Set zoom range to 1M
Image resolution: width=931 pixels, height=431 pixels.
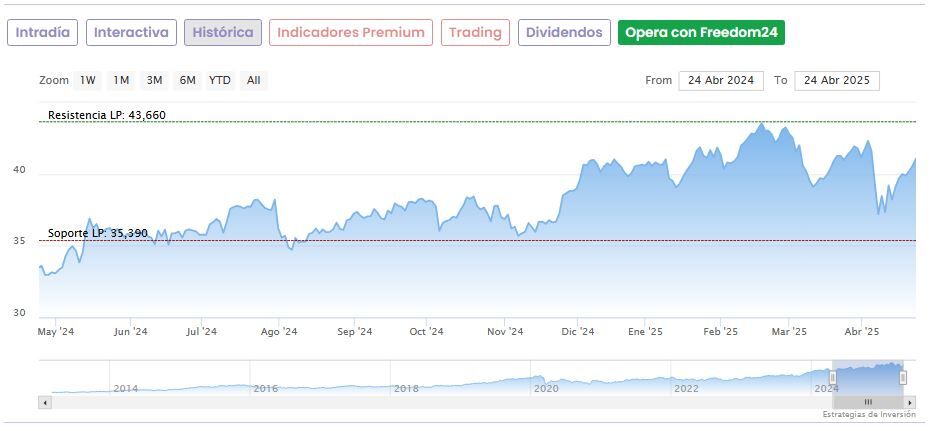click(121, 80)
